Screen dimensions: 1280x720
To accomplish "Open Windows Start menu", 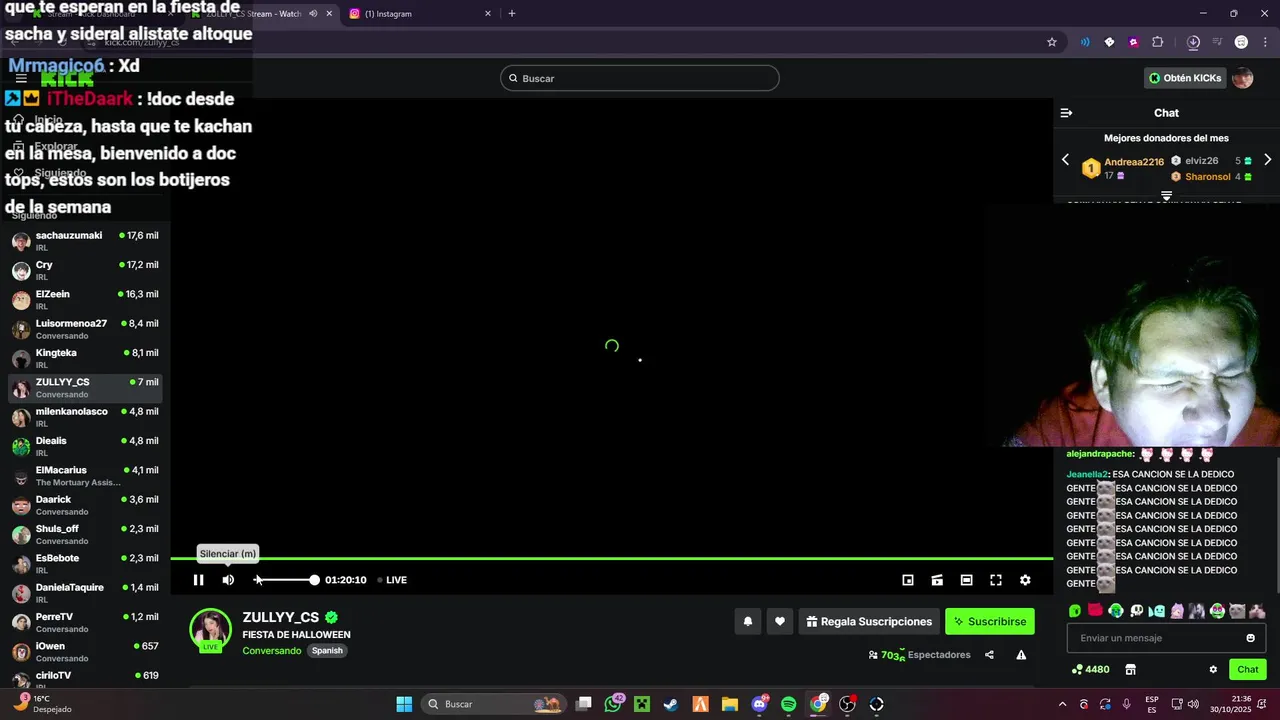I will (404, 704).
